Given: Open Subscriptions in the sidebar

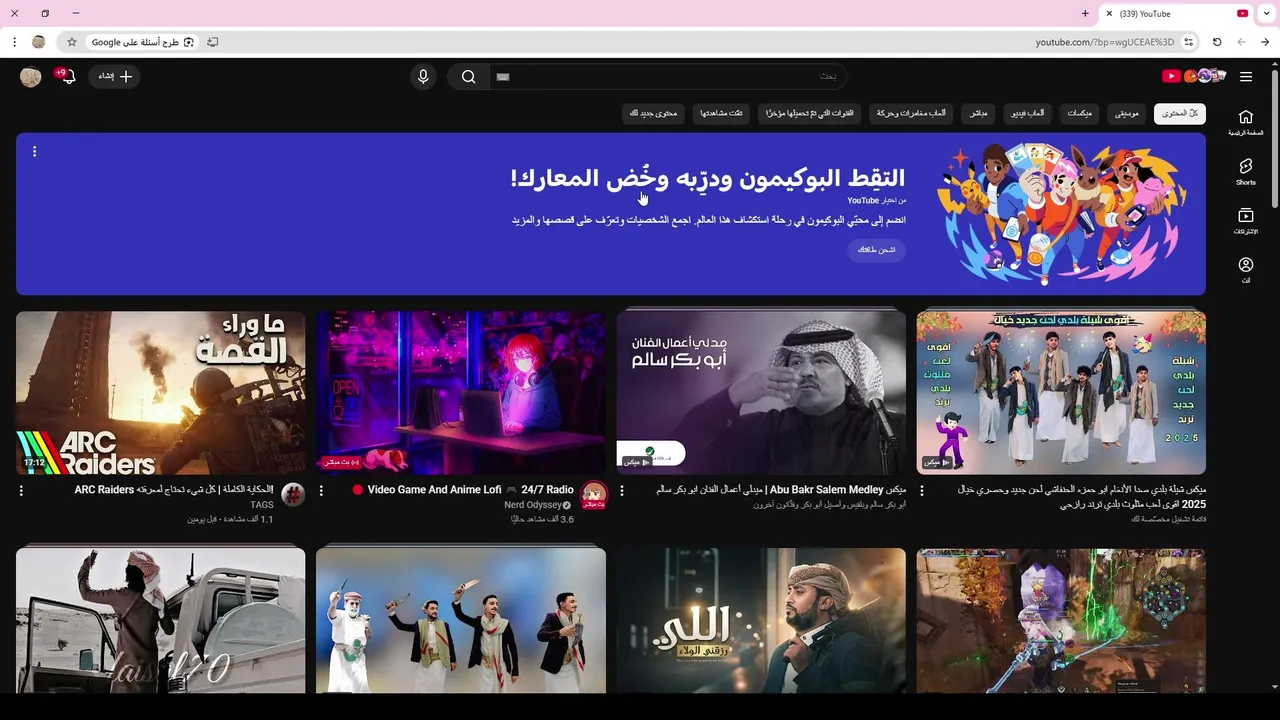Looking at the screenshot, I should click(1245, 221).
